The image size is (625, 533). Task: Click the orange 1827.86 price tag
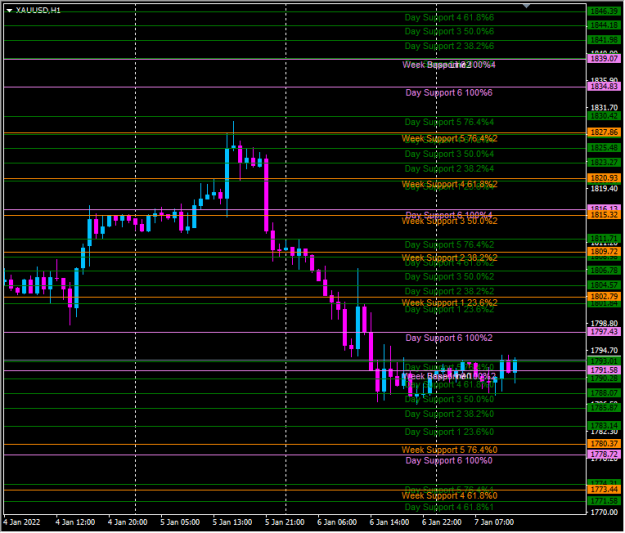pos(604,132)
